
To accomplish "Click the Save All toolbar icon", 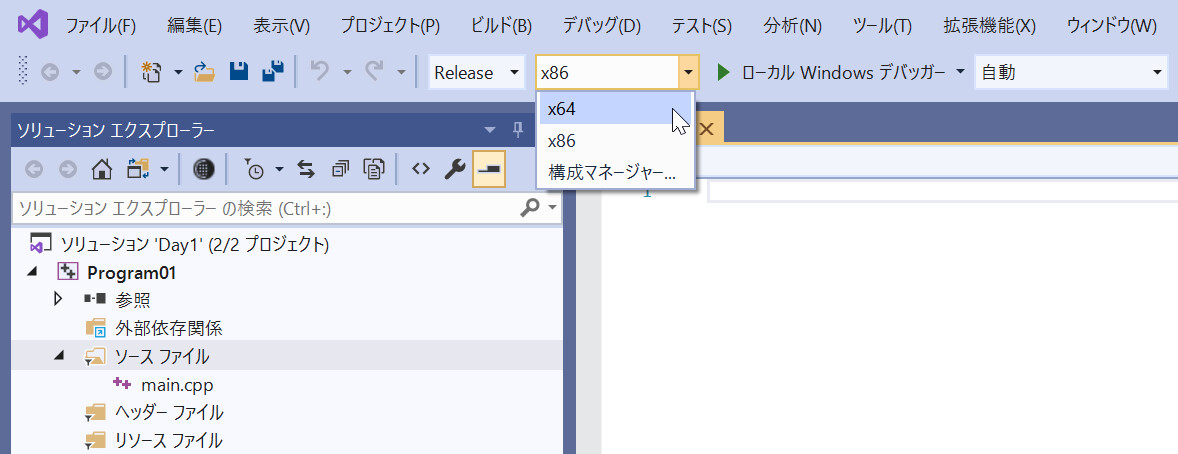I will pos(272,72).
